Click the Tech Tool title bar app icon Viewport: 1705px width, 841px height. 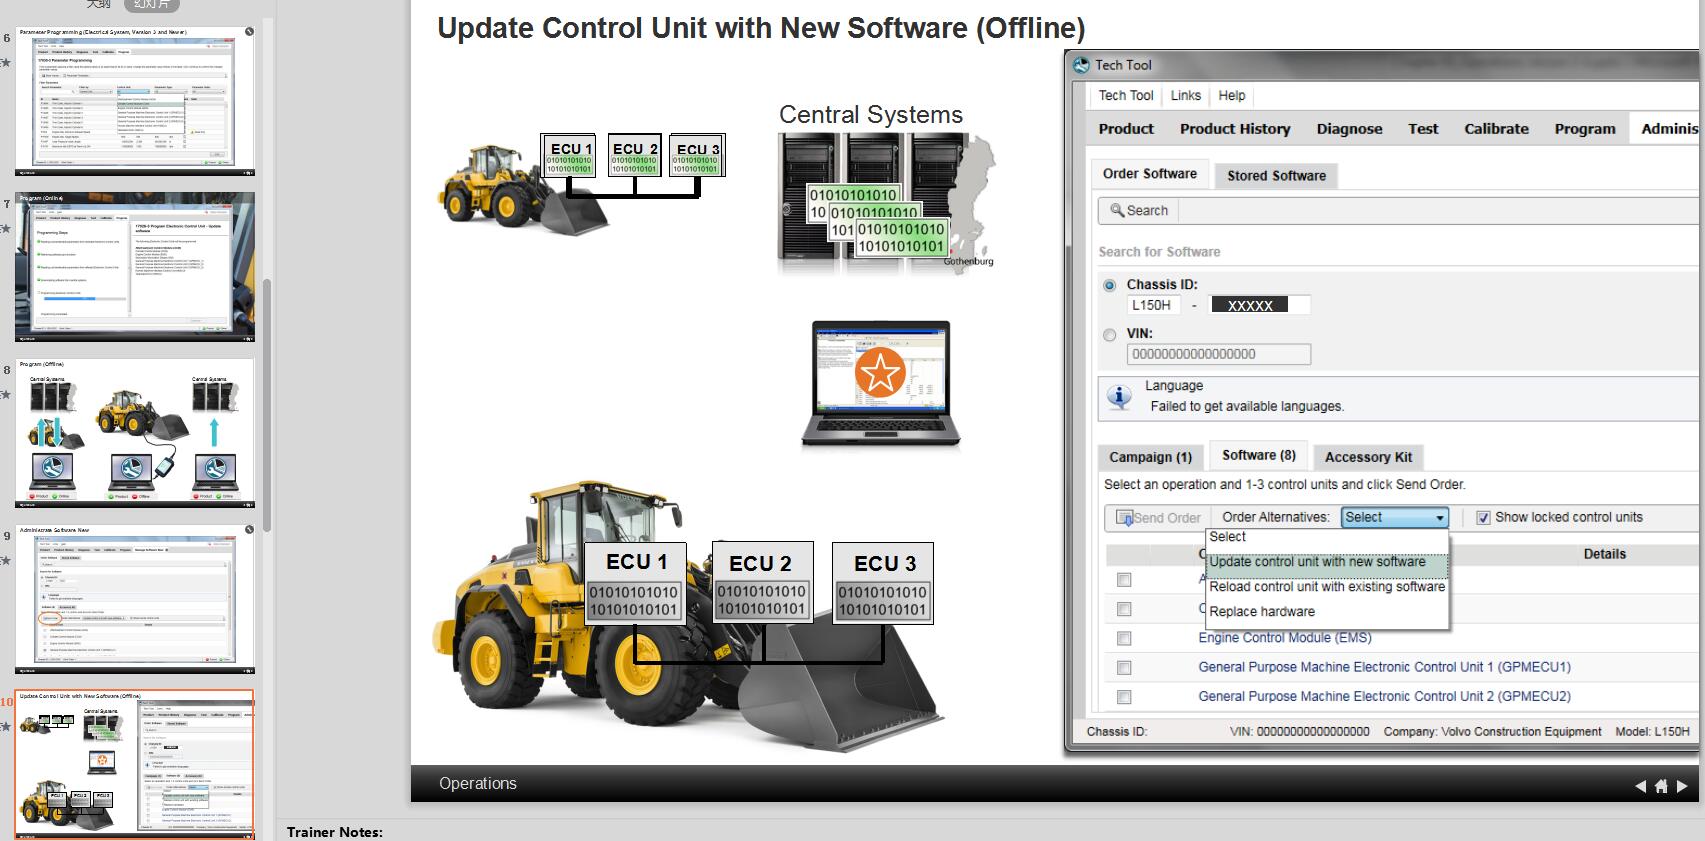[x=1081, y=65]
